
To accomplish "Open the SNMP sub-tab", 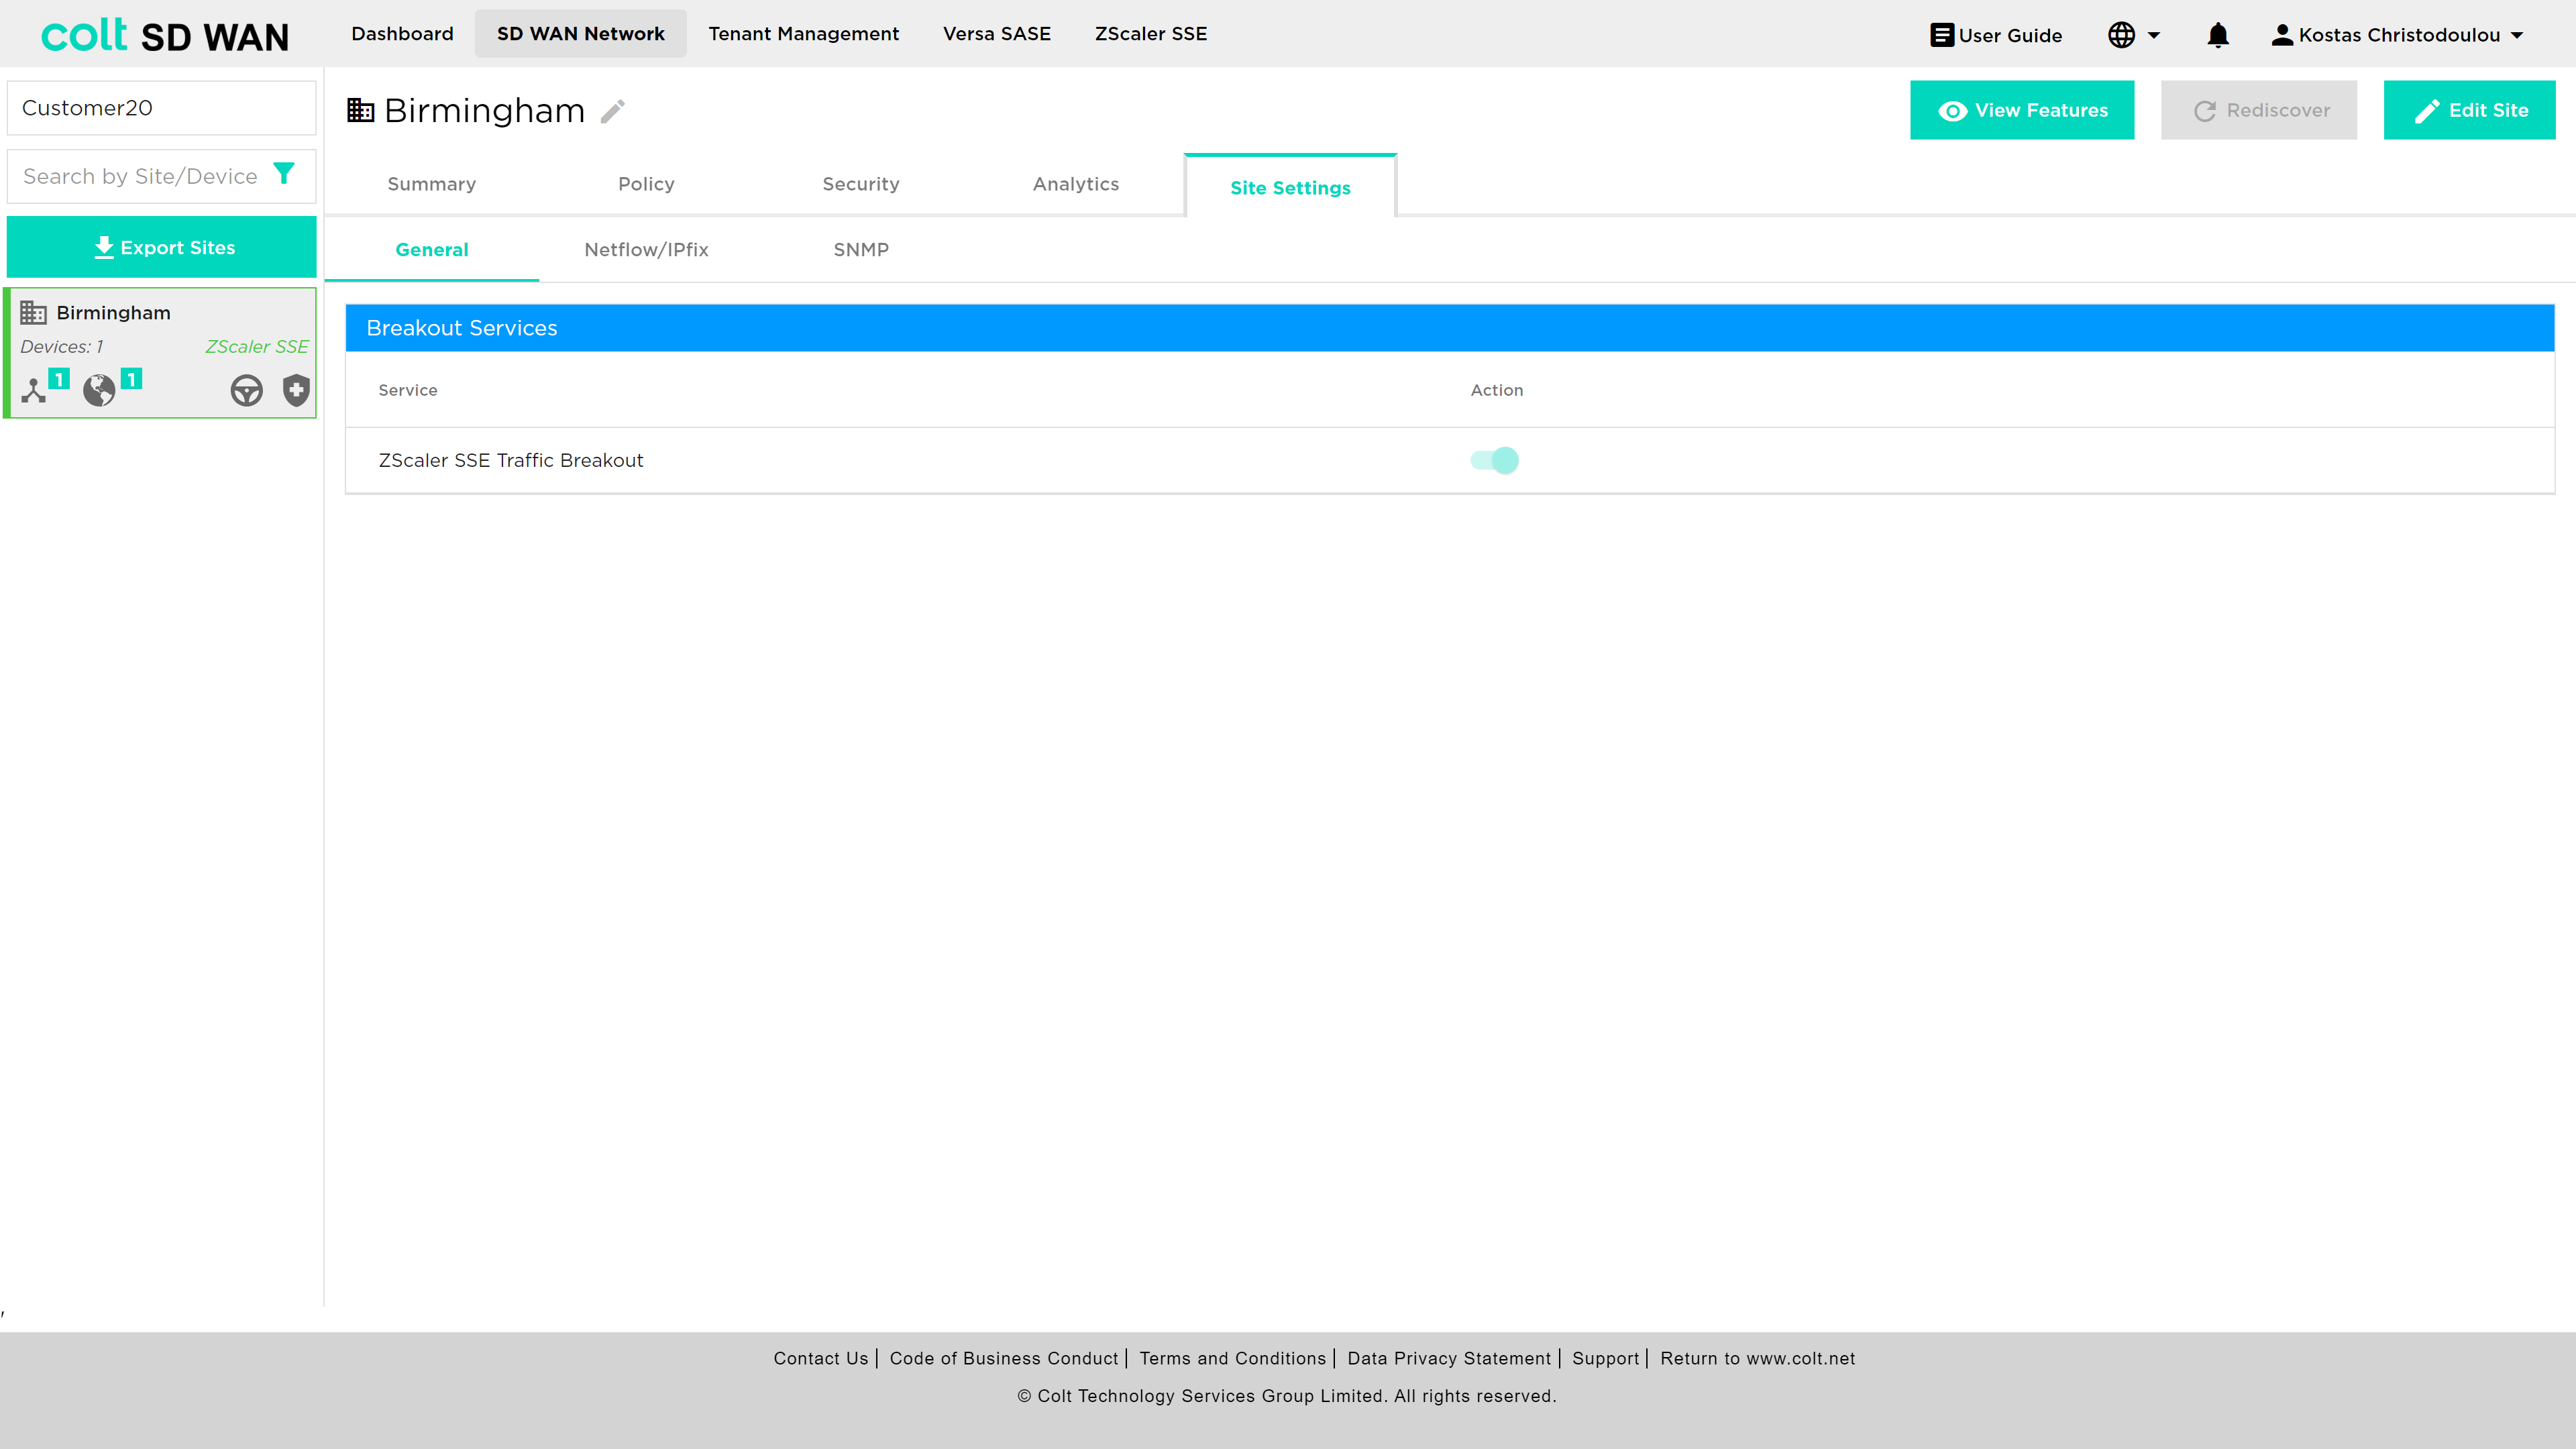I will click(x=861, y=250).
